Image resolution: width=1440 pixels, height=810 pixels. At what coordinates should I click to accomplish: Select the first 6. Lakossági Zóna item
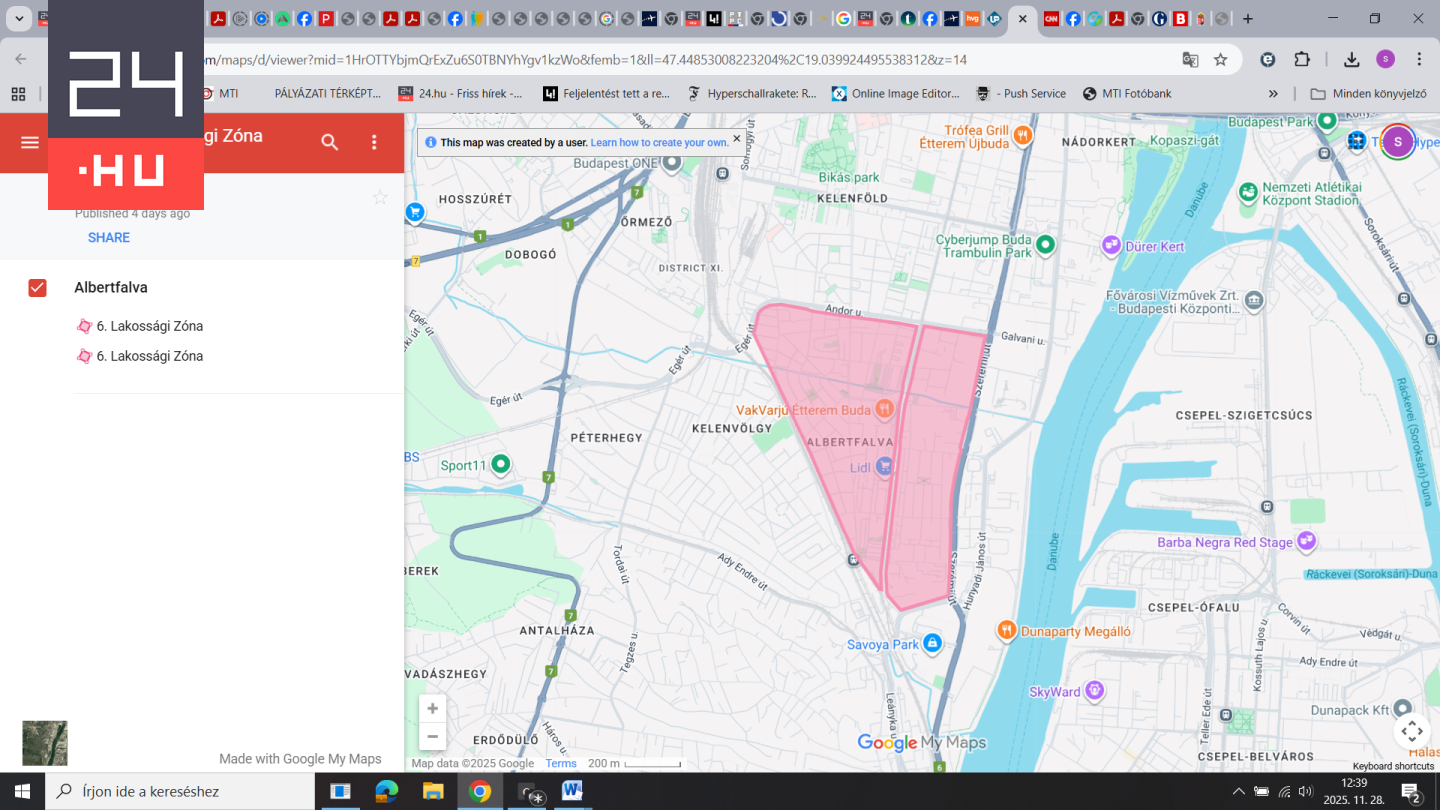click(149, 326)
